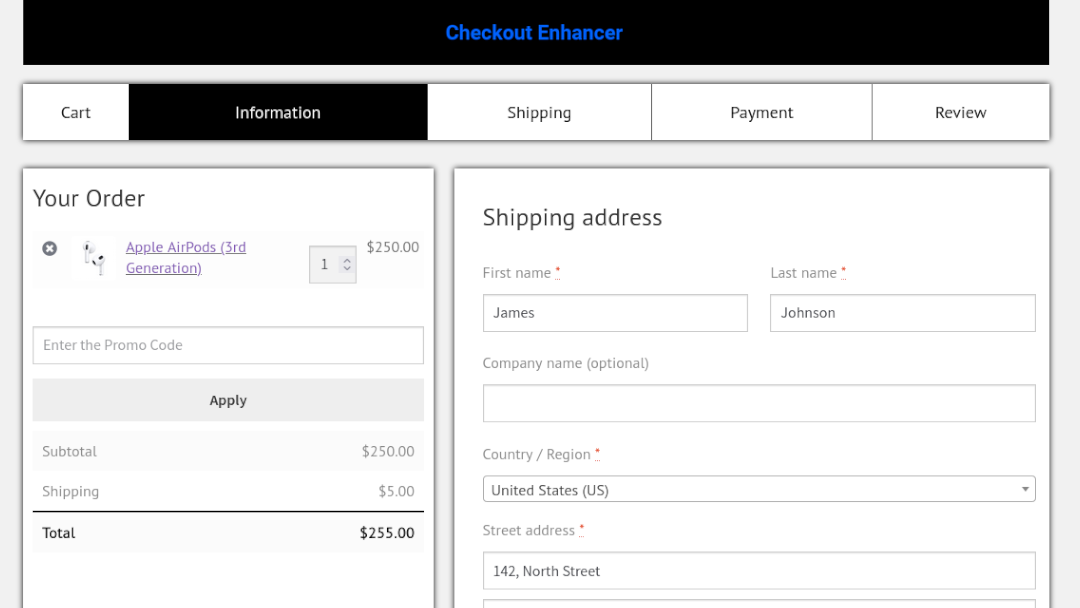Click the Company name optional field
This screenshot has width=1080, height=608.
759,402
